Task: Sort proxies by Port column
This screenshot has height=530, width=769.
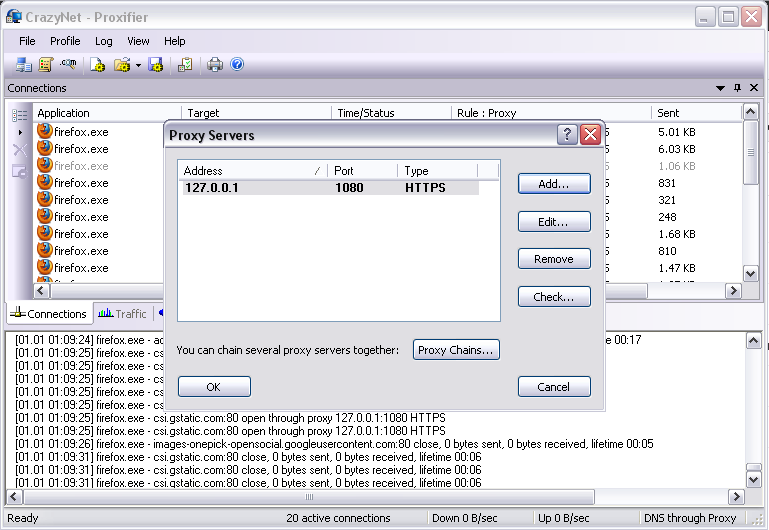Action: pyautogui.click(x=362, y=171)
